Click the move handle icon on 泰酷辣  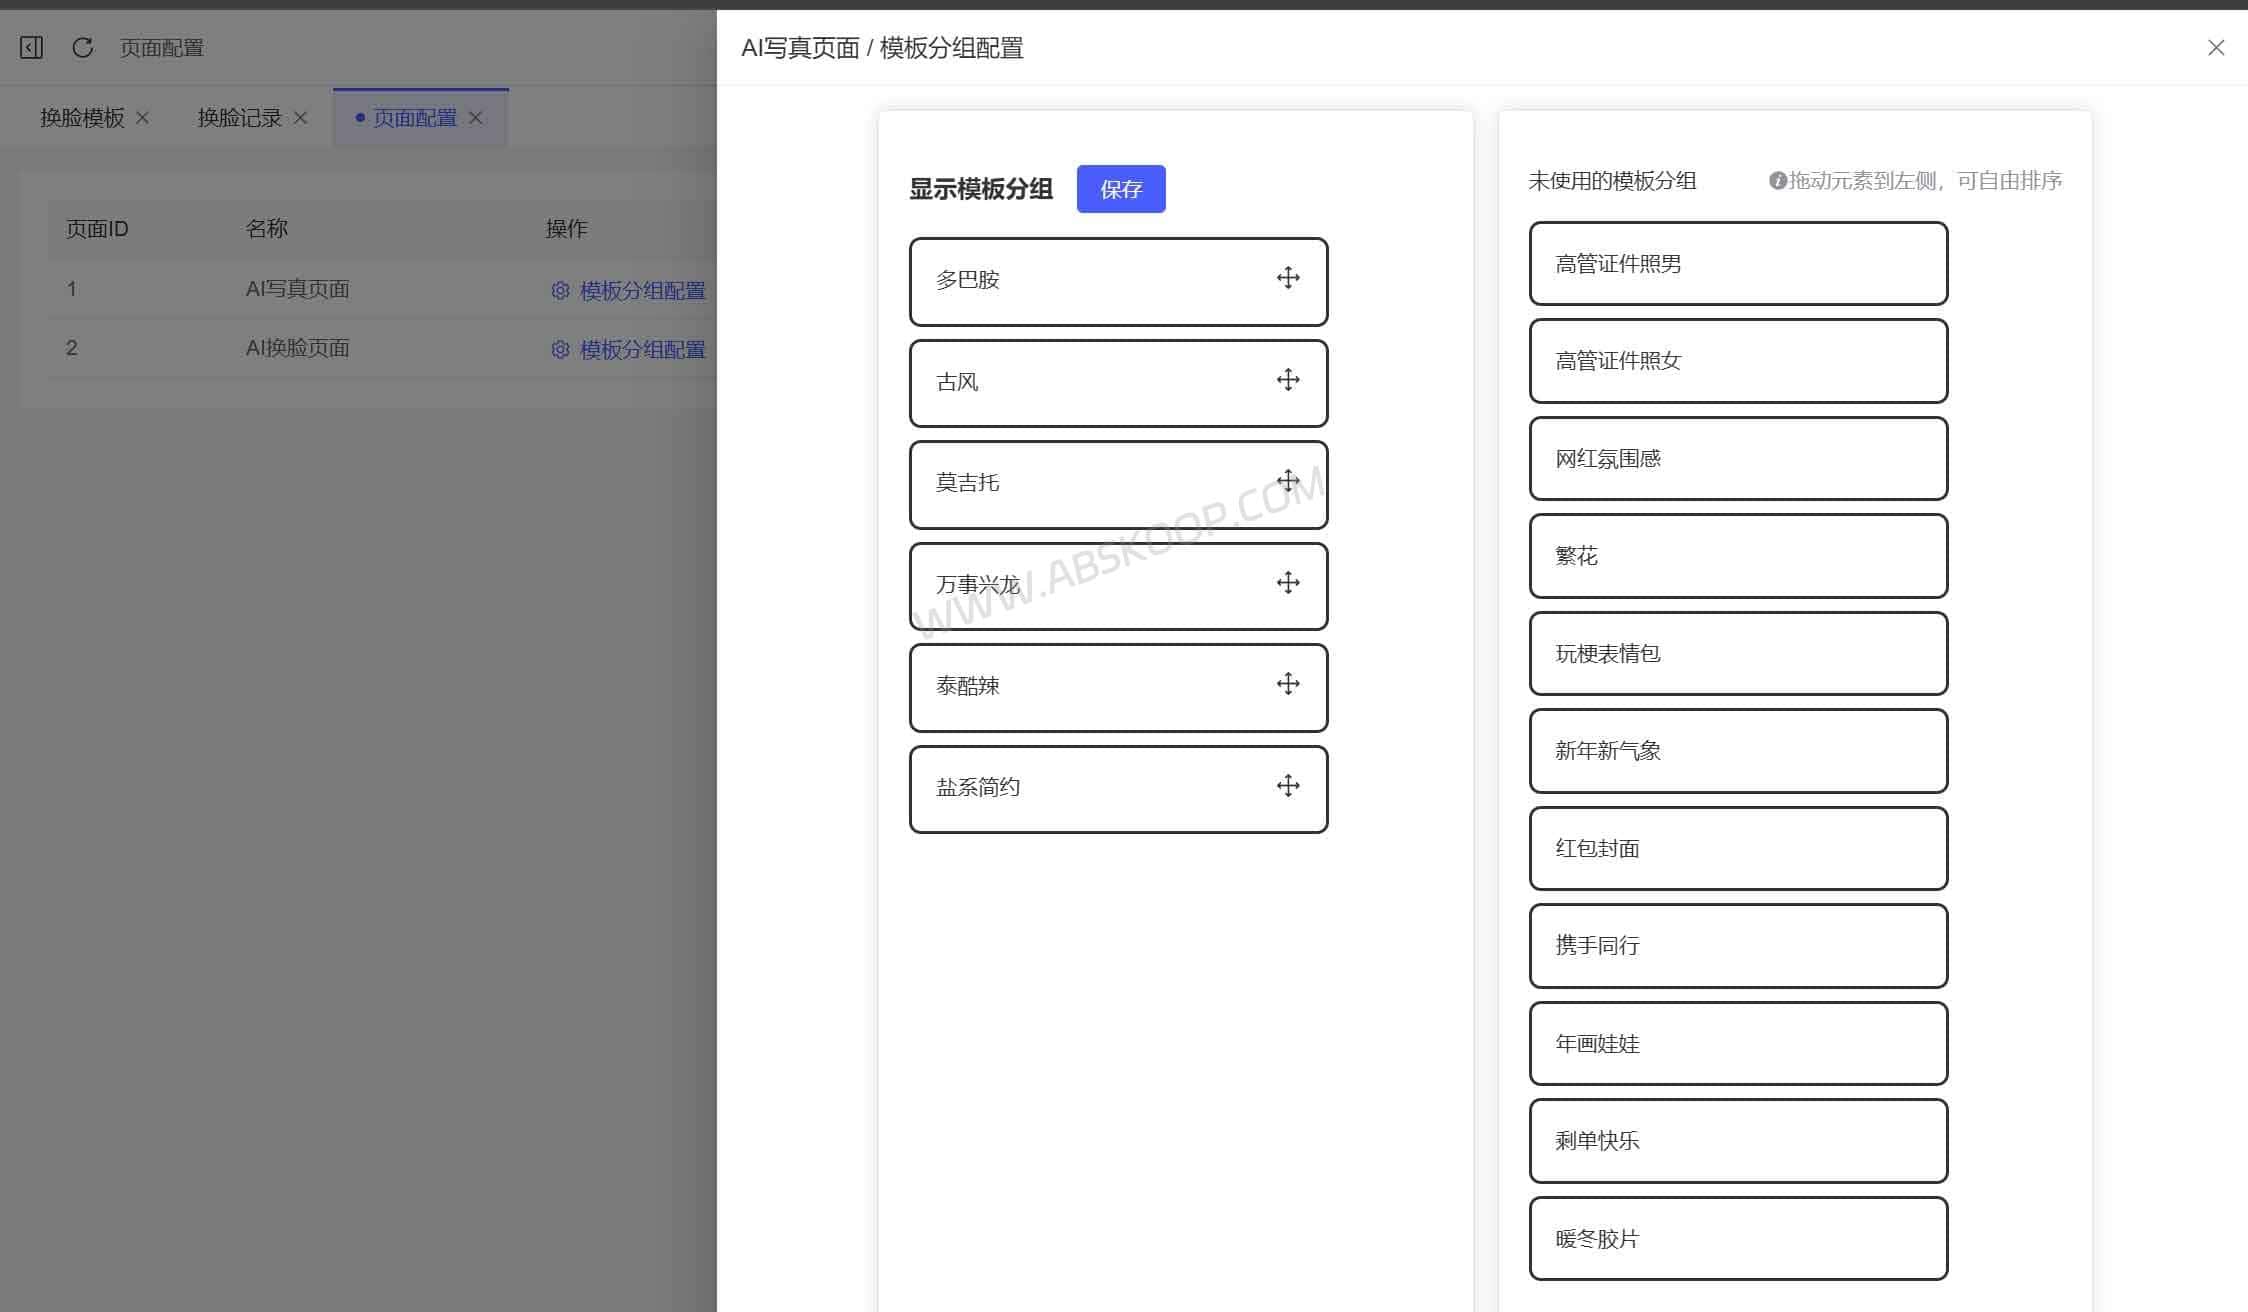pyautogui.click(x=1288, y=684)
